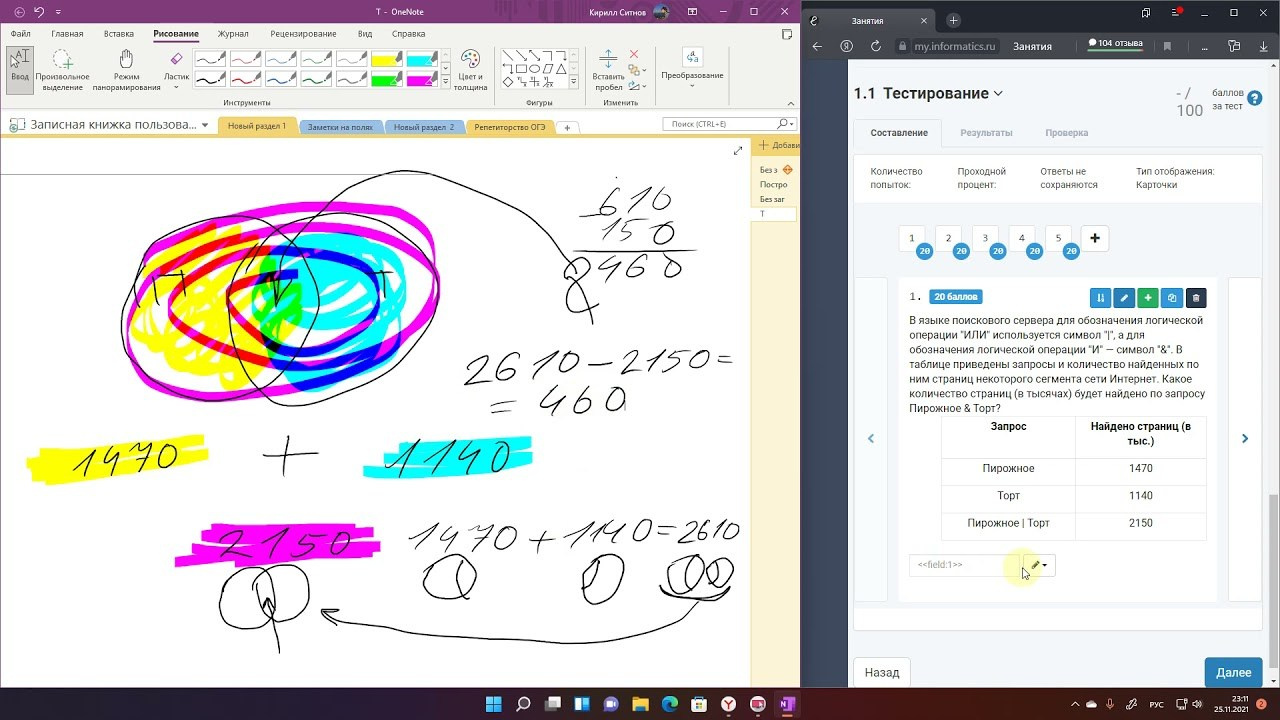Screen dimensions: 1280x720
Task: Open the Вставка ribbon tab
Action: [119, 34]
